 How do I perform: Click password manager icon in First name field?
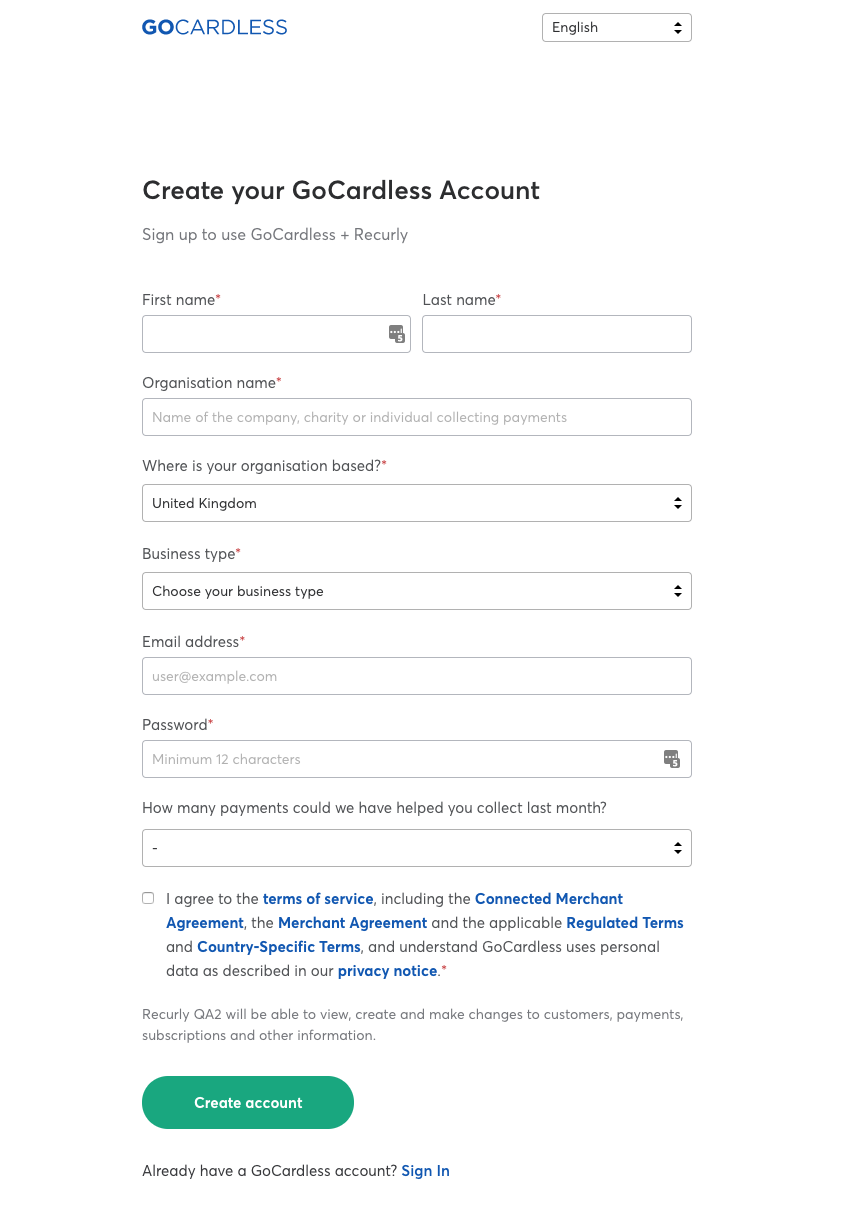(x=397, y=334)
